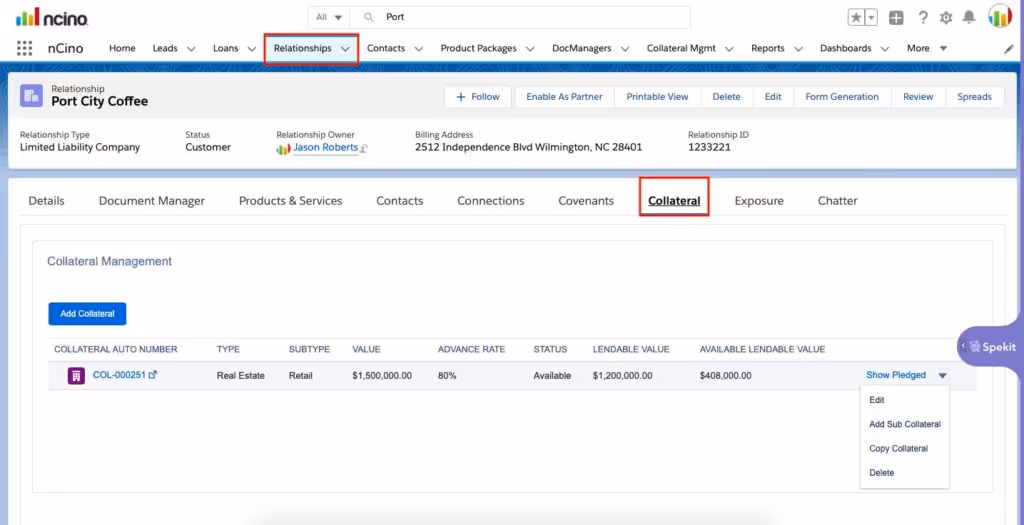Open the All search scope dropdown

pyautogui.click(x=329, y=17)
